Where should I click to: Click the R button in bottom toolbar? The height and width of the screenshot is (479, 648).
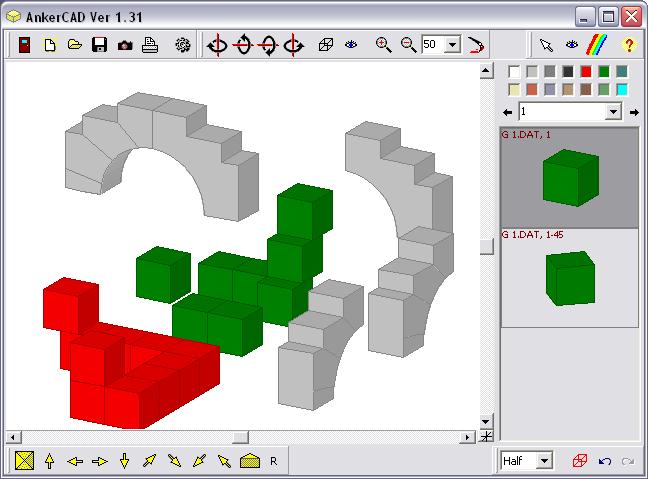click(x=274, y=461)
